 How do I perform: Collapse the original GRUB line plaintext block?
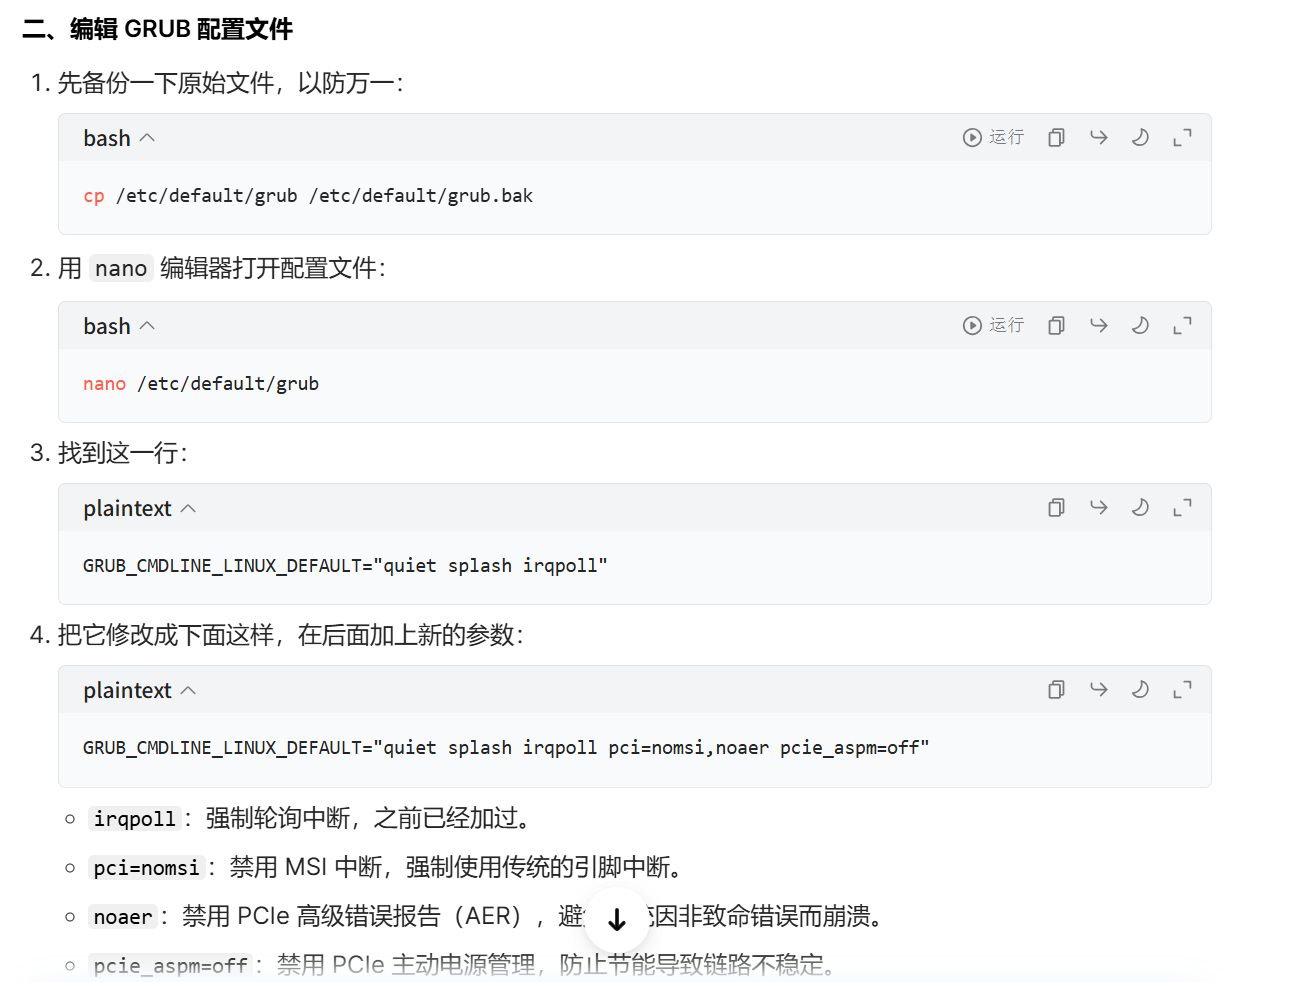click(189, 507)
